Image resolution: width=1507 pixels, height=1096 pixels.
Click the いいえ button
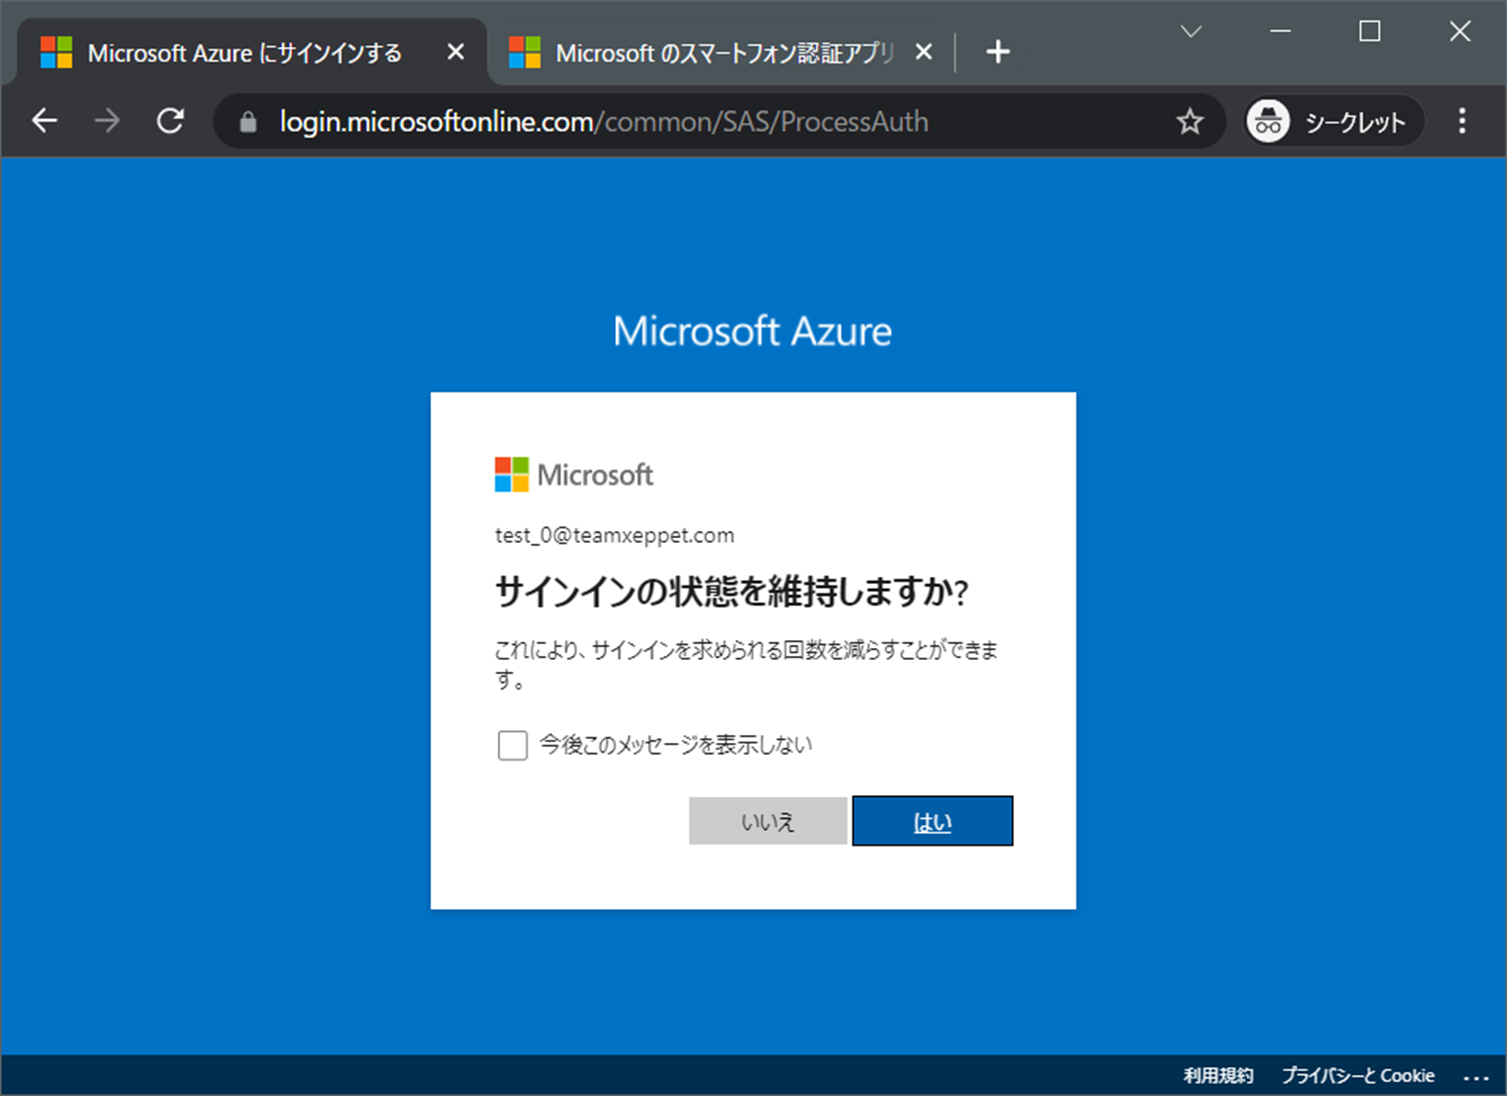point(768,821)
